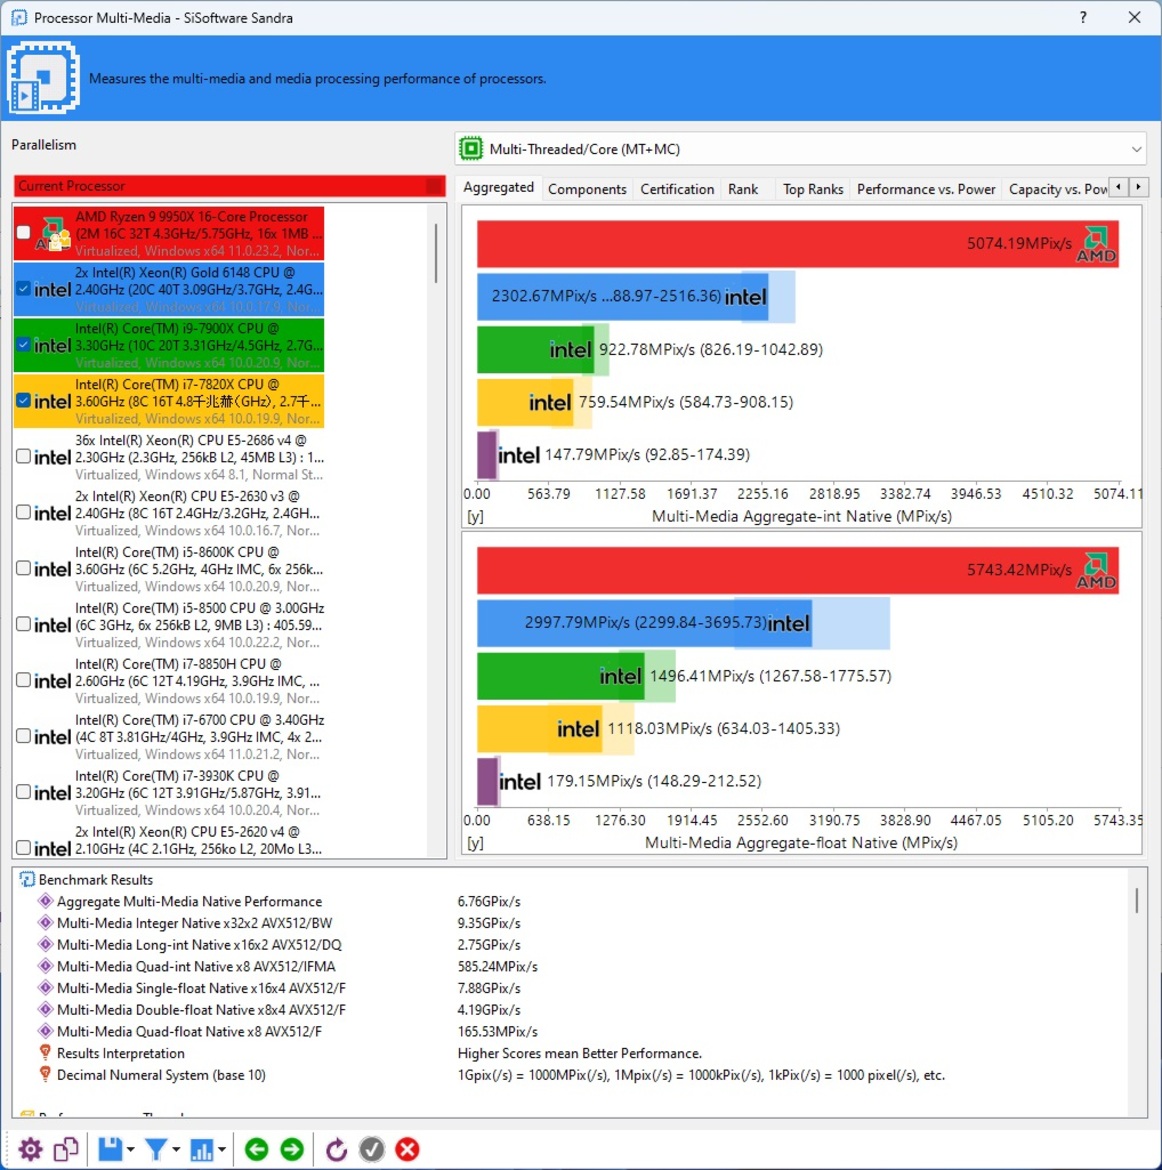This screenshot has width=1162, height=1170.
Task: Open the Components tab
Action: pos(587,190)
